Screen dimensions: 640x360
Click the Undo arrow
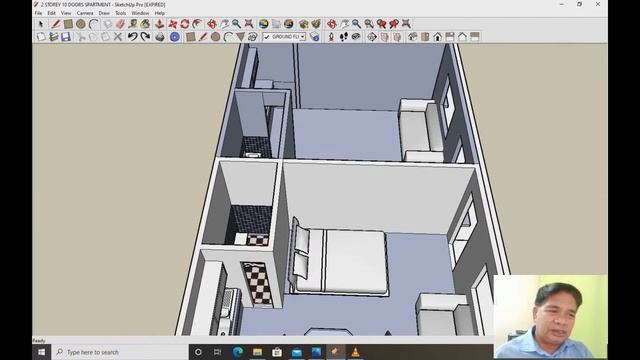[x=132, y=37]
